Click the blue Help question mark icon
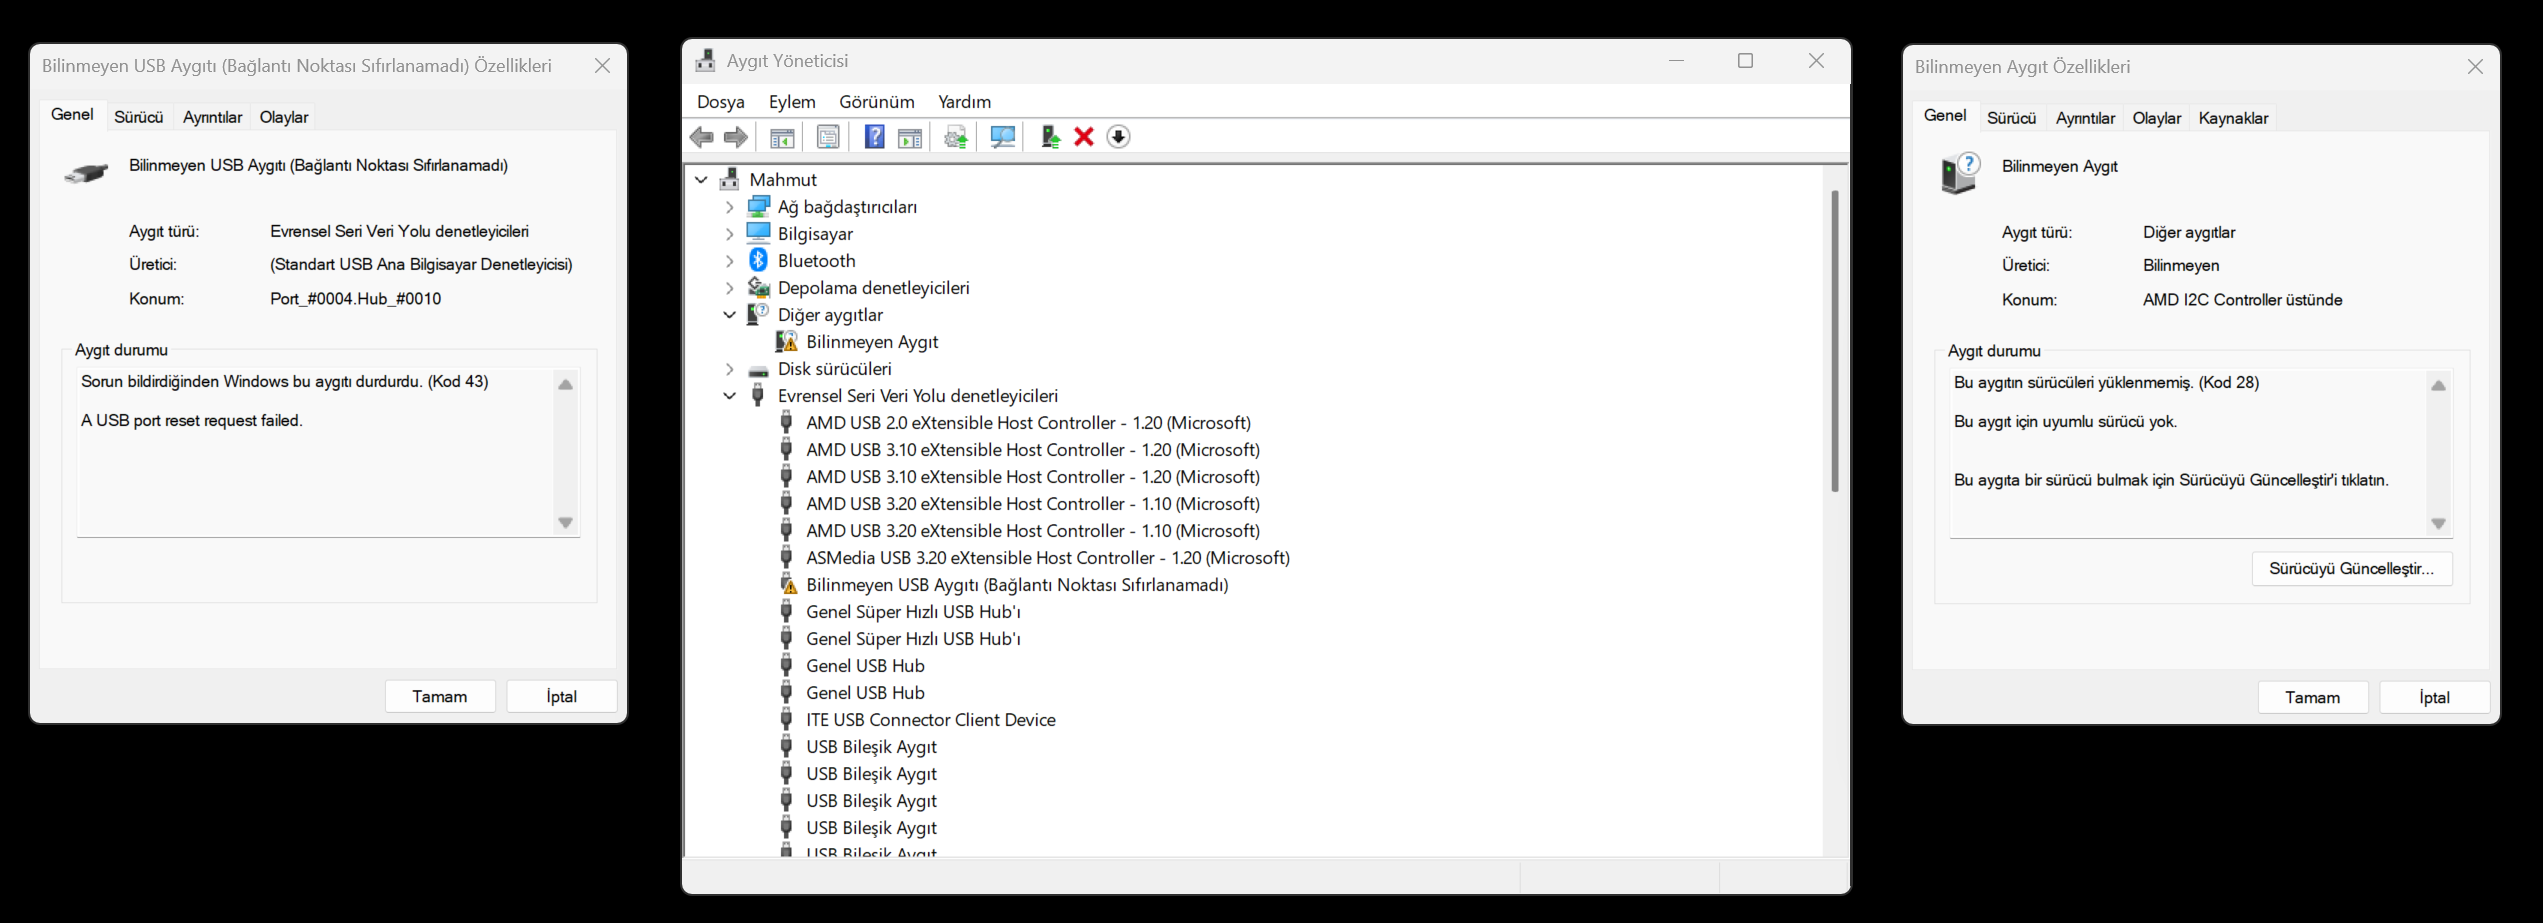The width and height of the screenshot is (2543, 923). click(x=874, y=137)
